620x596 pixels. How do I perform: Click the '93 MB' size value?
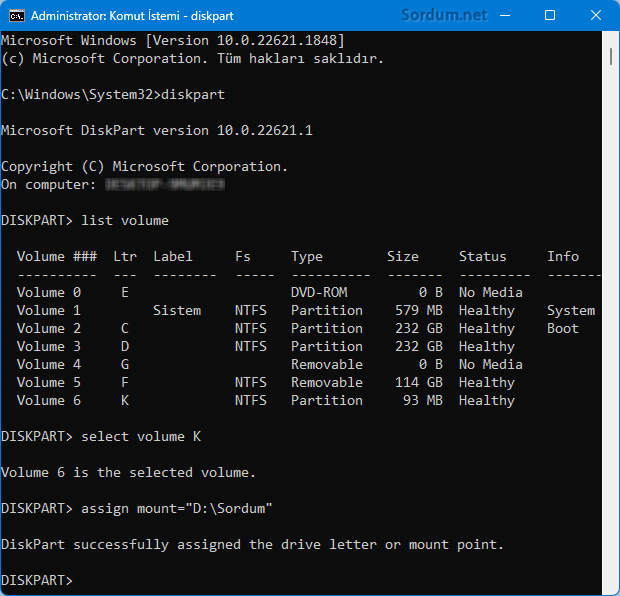pos(423,400)
